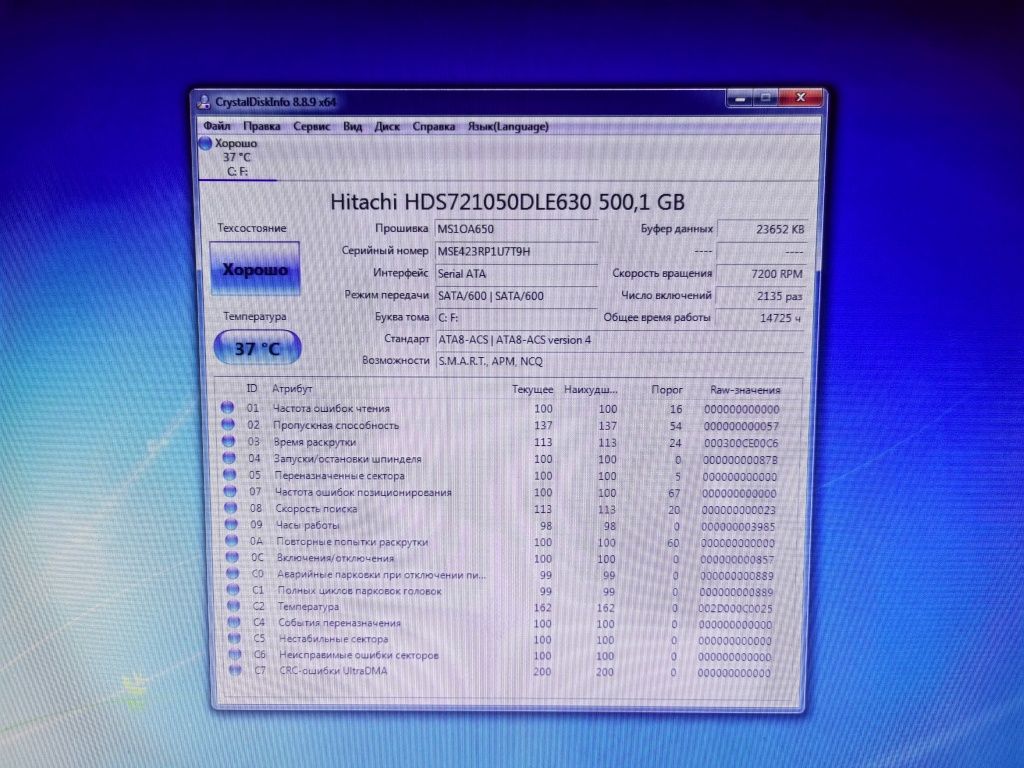
Task: Click the Текущее column header
Action: click(532, 389)
